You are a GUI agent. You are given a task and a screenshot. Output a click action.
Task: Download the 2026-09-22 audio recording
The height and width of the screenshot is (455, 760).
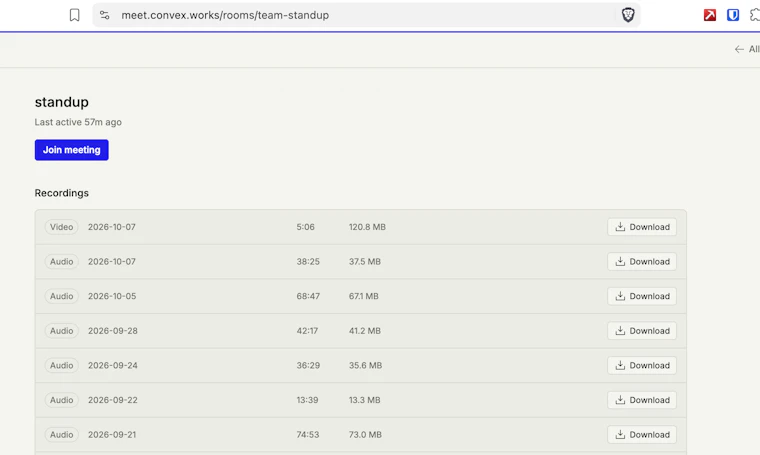tap(642, 400)
